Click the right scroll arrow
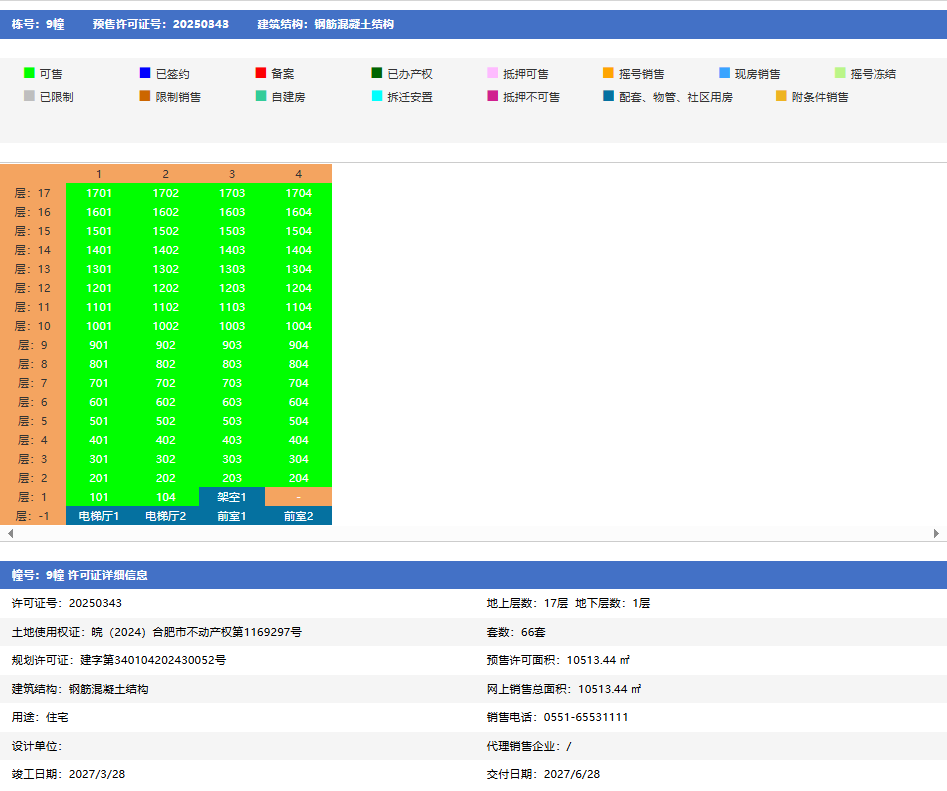The image size is (947, 791). (x=936, y=534)
